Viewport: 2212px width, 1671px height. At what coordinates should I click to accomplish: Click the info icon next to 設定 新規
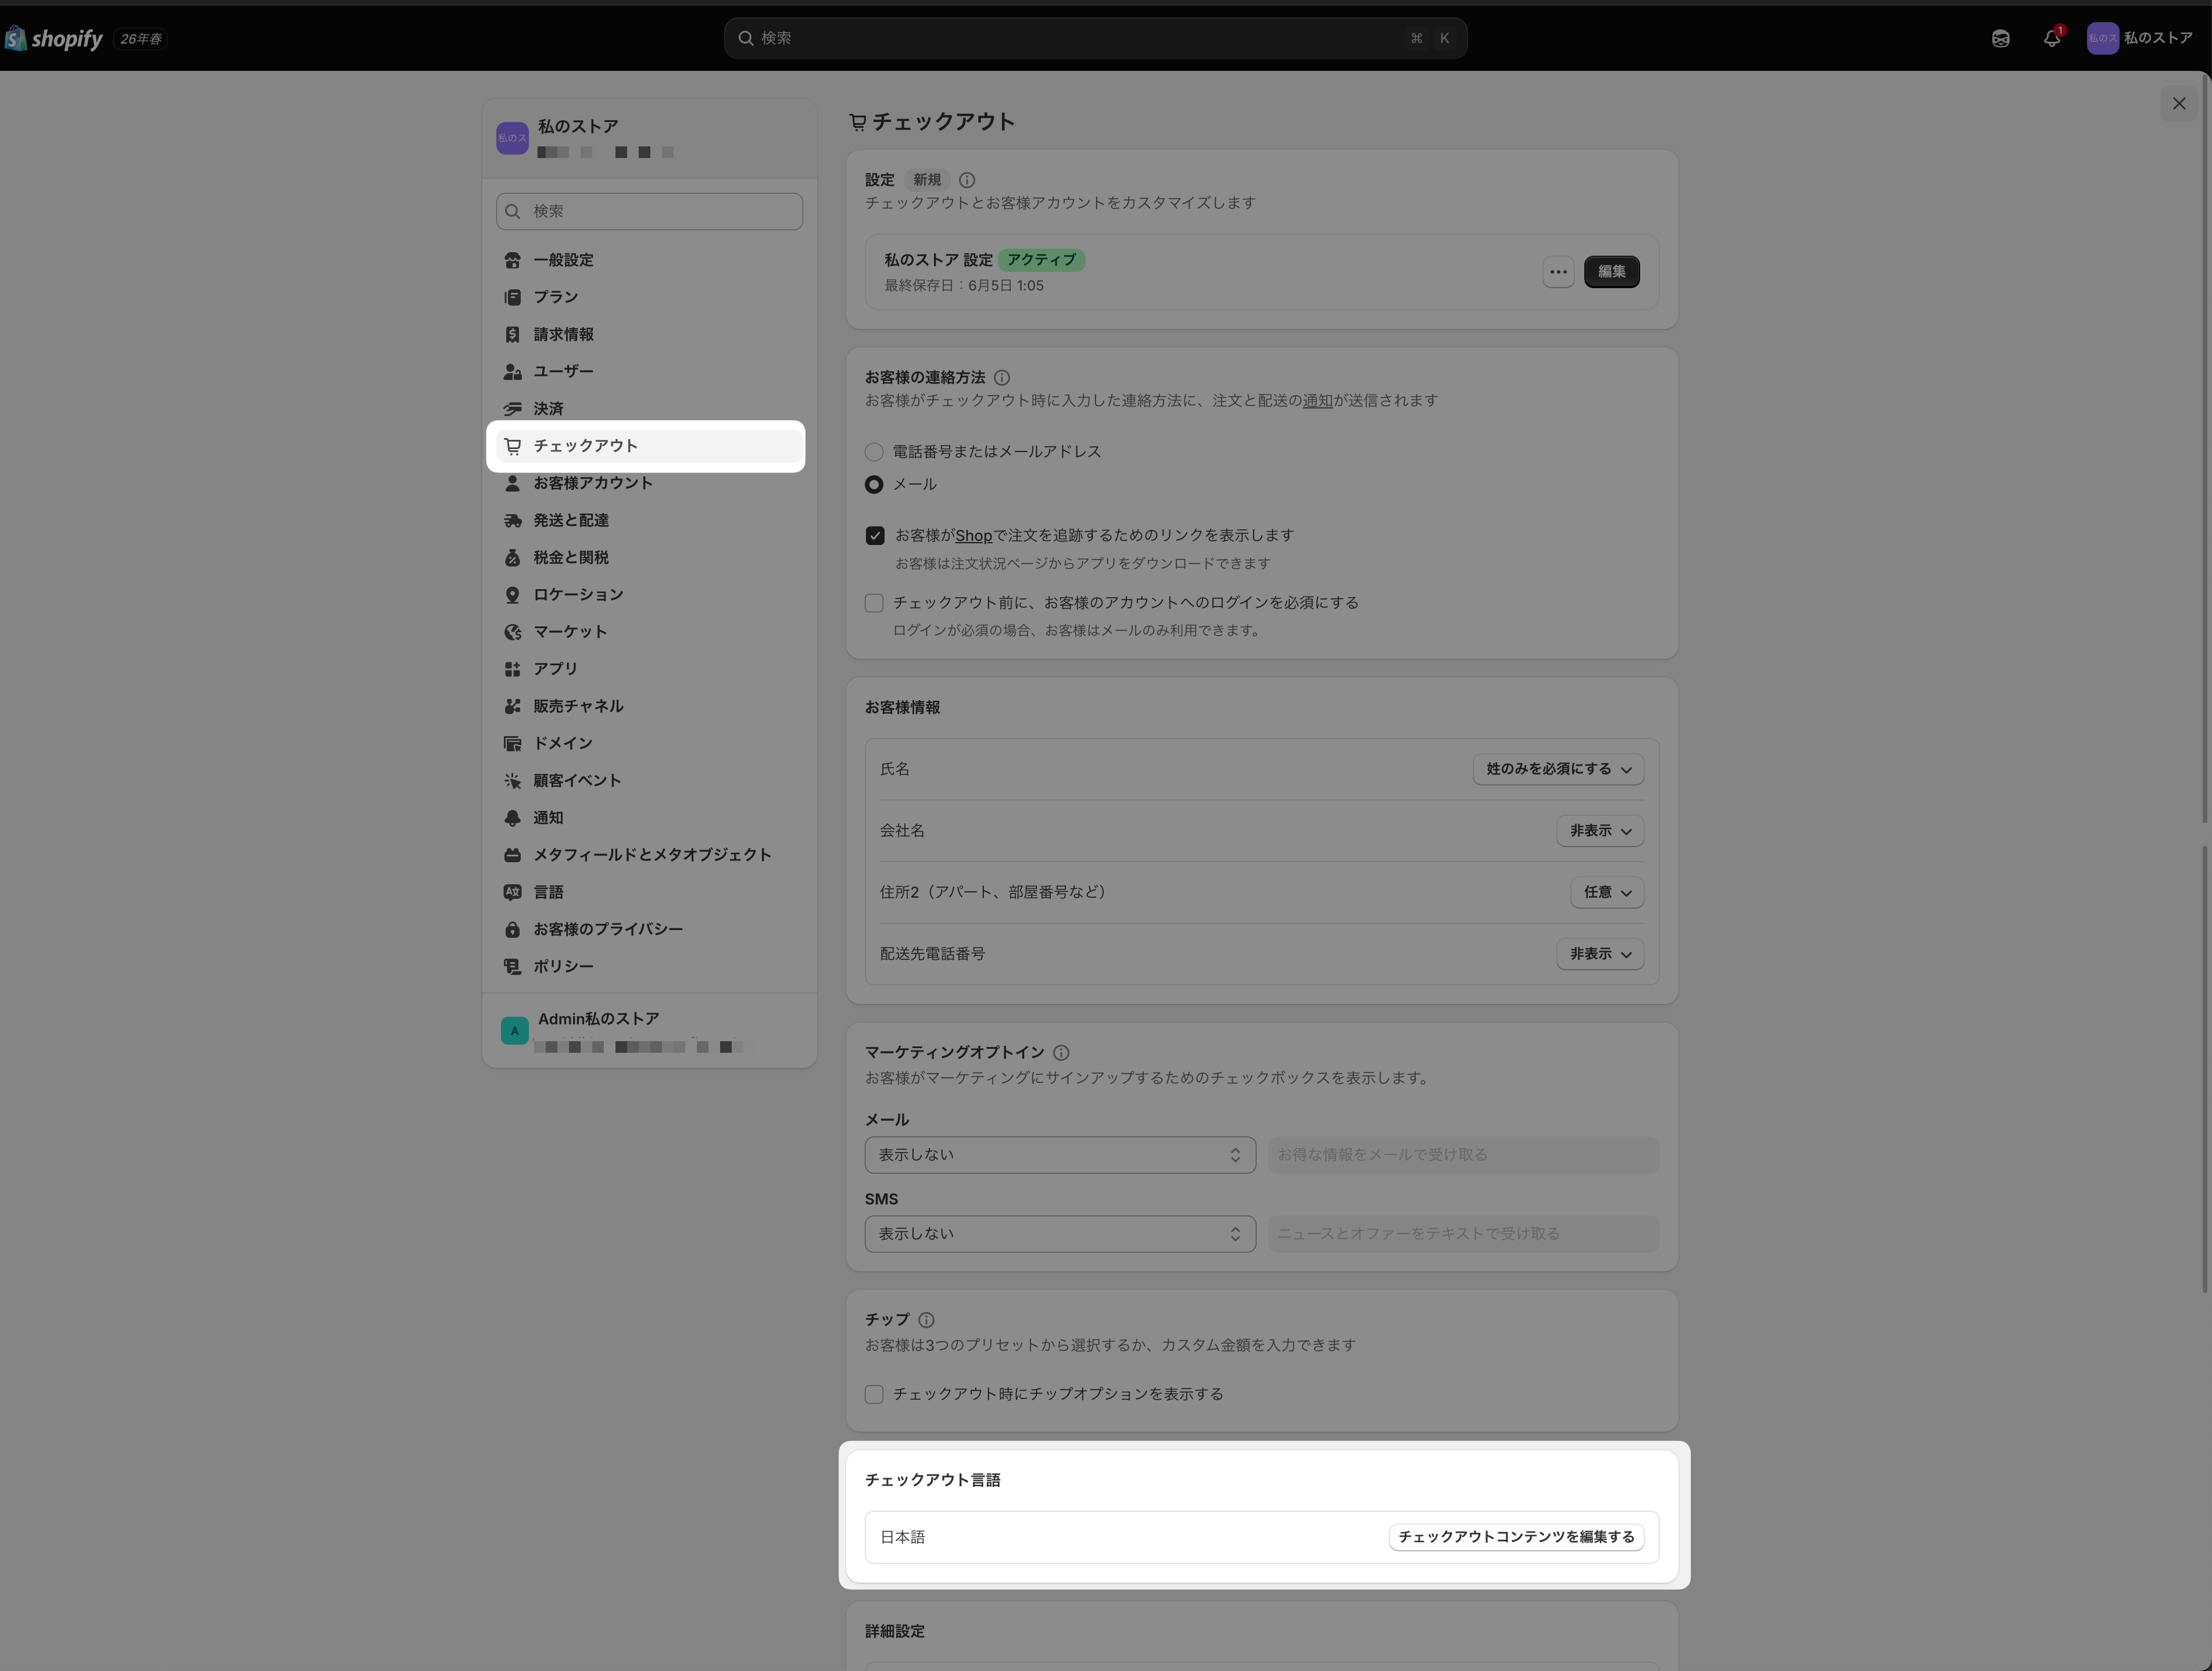(x=967, y=180)
